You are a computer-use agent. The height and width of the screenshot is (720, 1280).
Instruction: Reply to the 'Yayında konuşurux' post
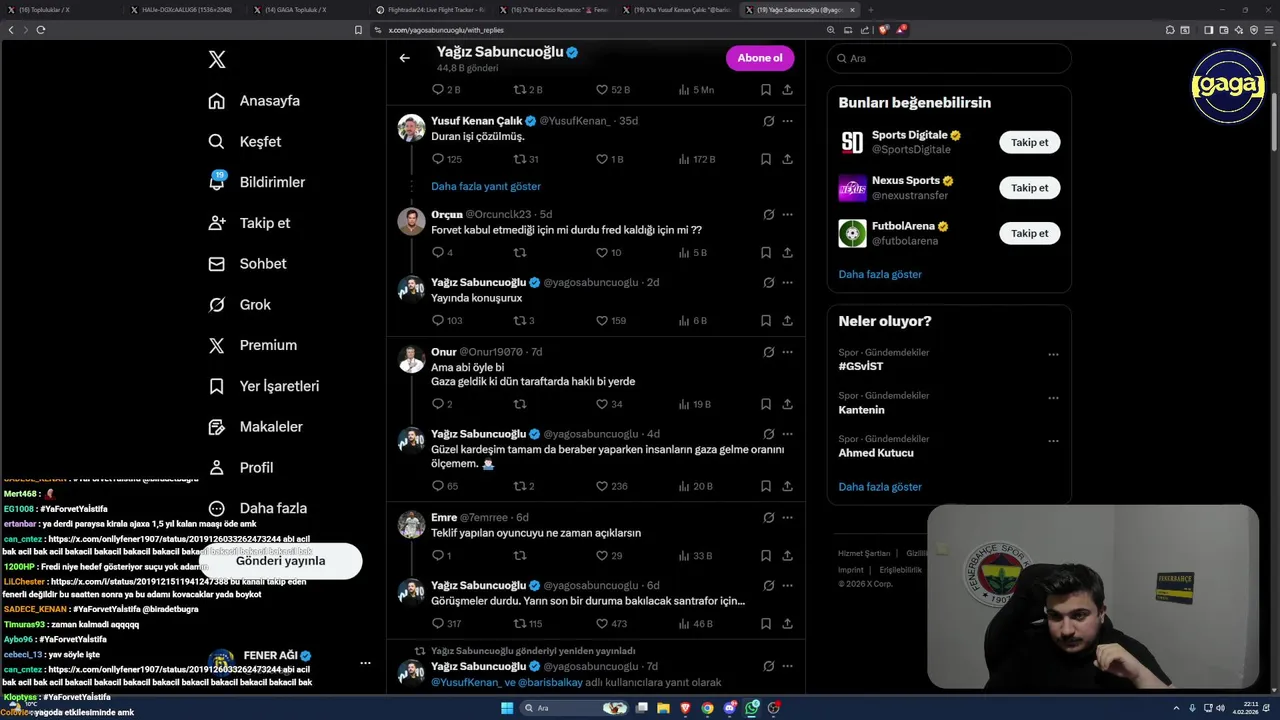coord(438,321)
